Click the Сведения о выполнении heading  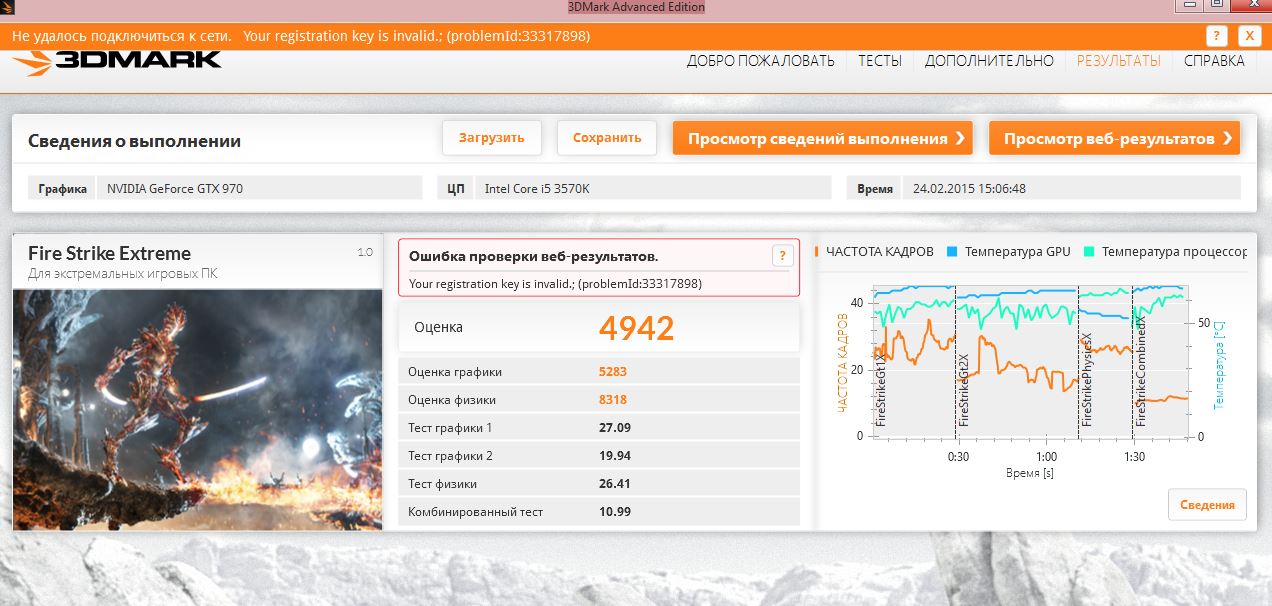coord(134,141)
